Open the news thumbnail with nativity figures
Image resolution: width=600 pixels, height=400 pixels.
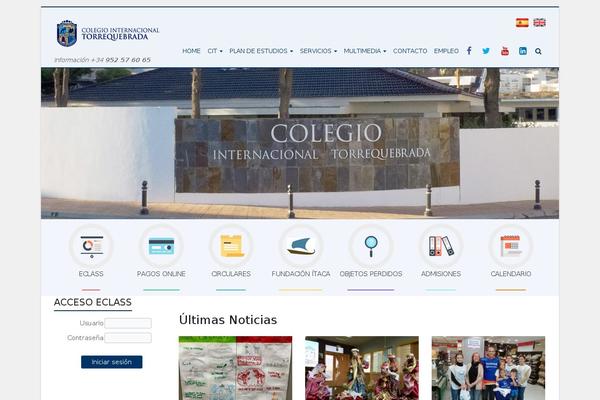362,368
